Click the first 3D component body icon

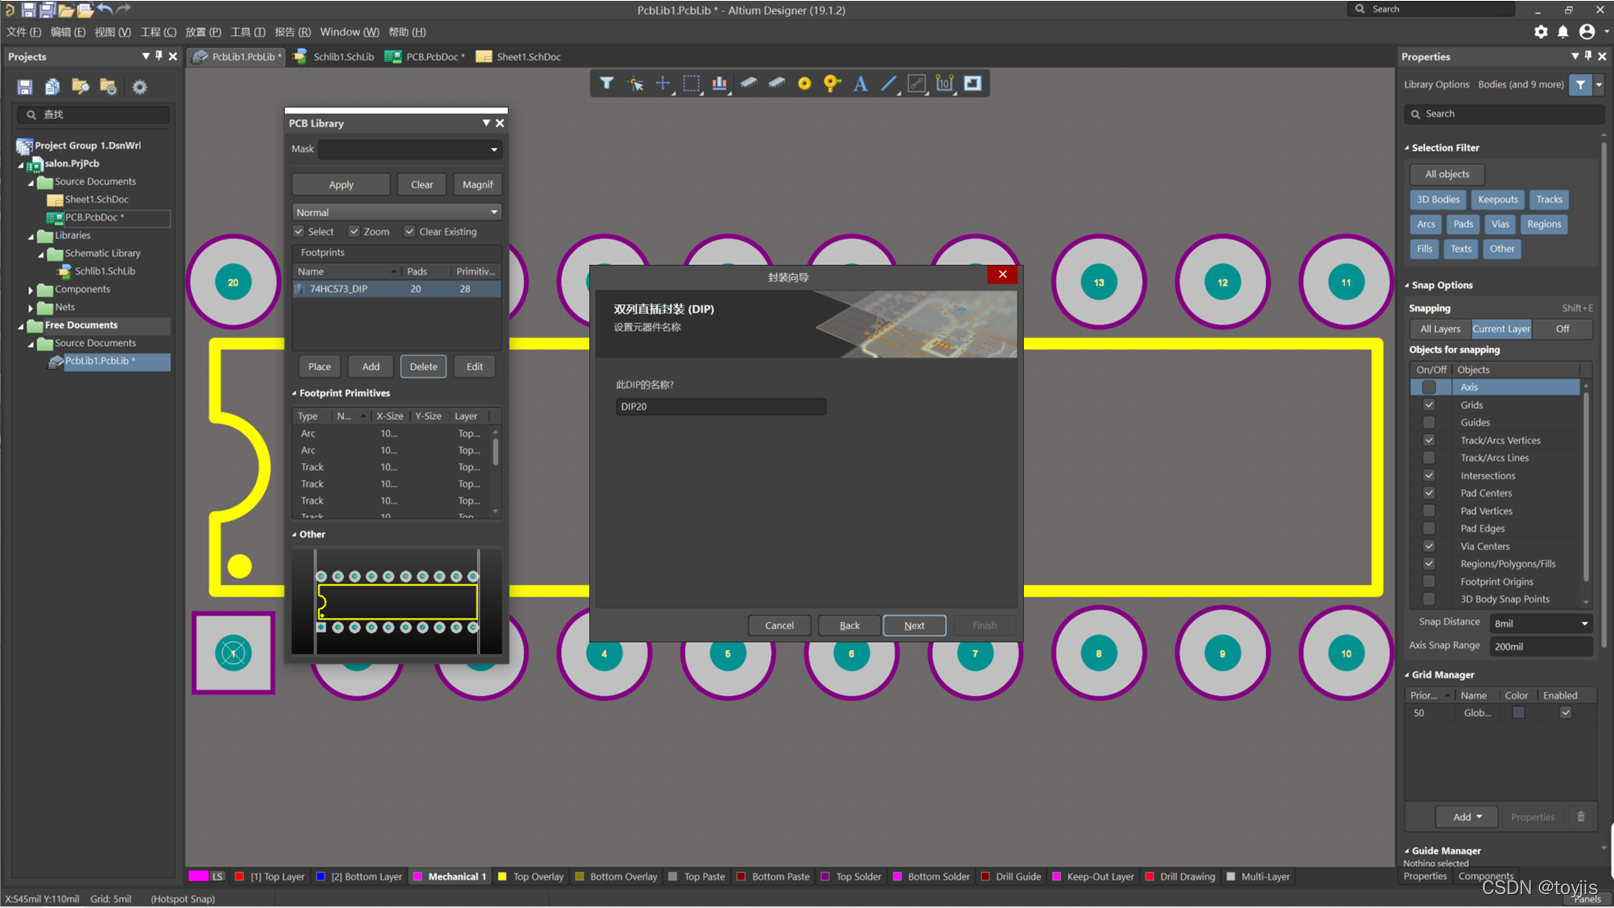(x=748, y=83)
